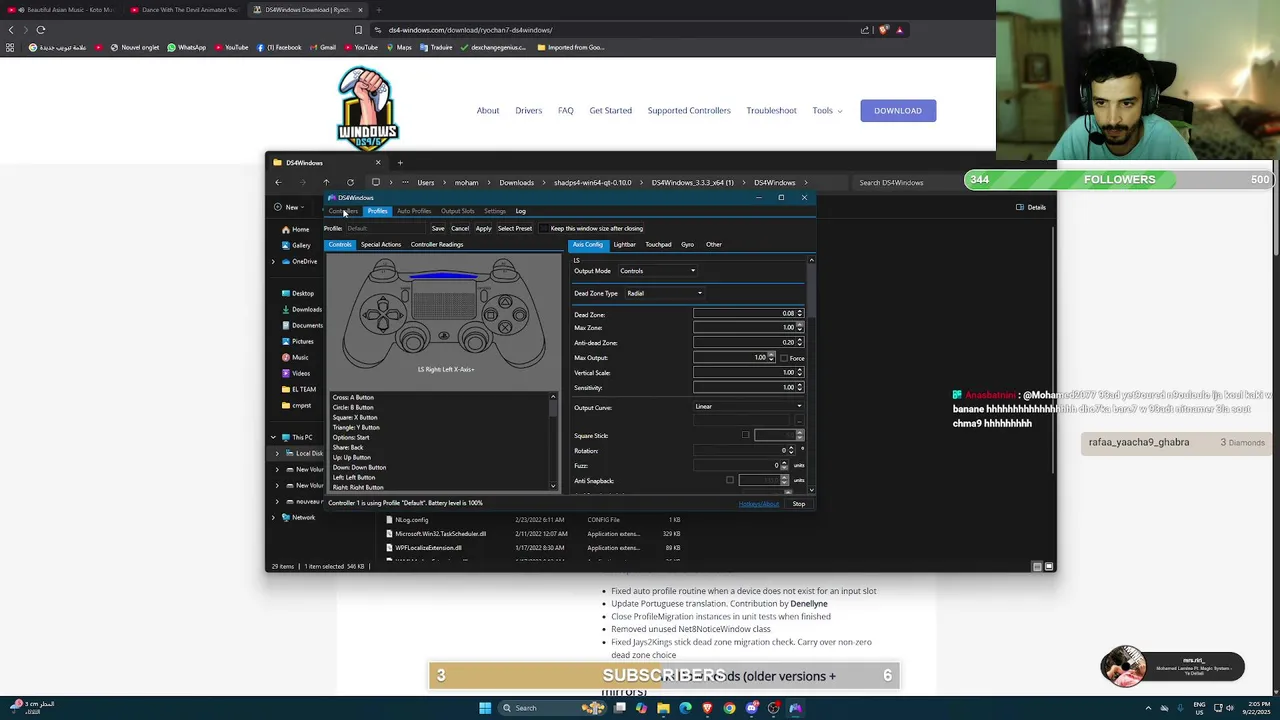1280x720 pixels.
Task: Select 'Cross: A Button' in mapping list
Action: pyautogui.click(x=439, y=397)
